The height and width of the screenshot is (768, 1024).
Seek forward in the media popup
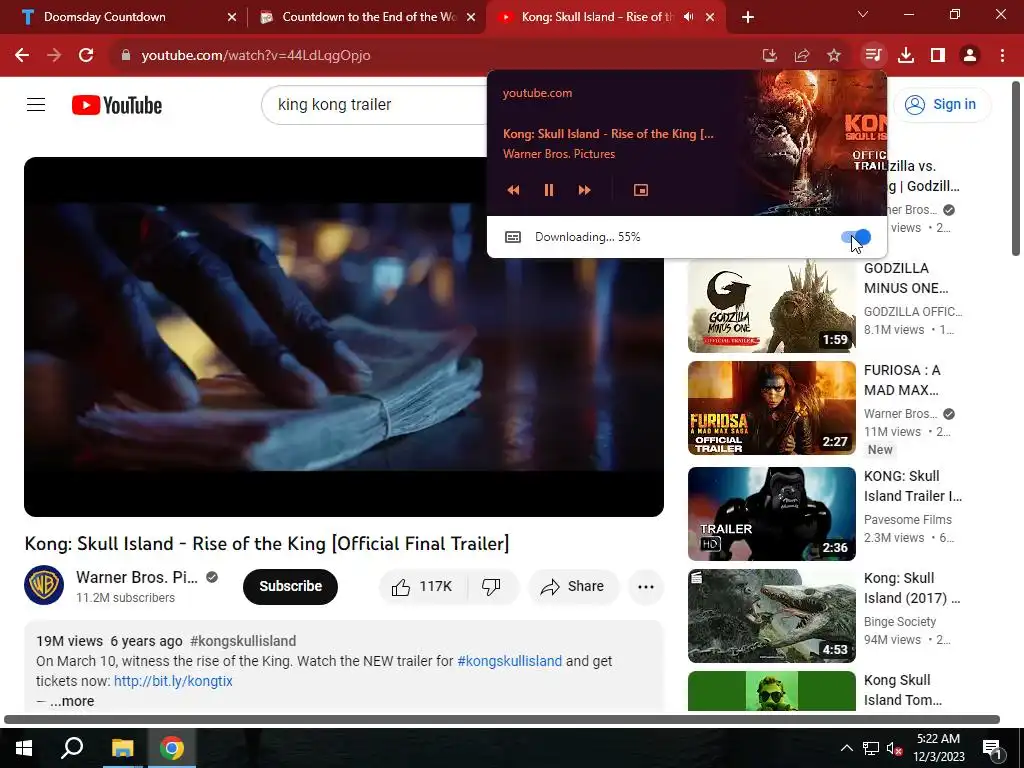point(584,190)
